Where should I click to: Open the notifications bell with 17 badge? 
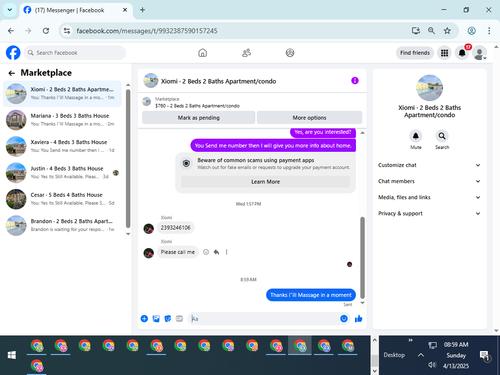click(x=462, y=53)
